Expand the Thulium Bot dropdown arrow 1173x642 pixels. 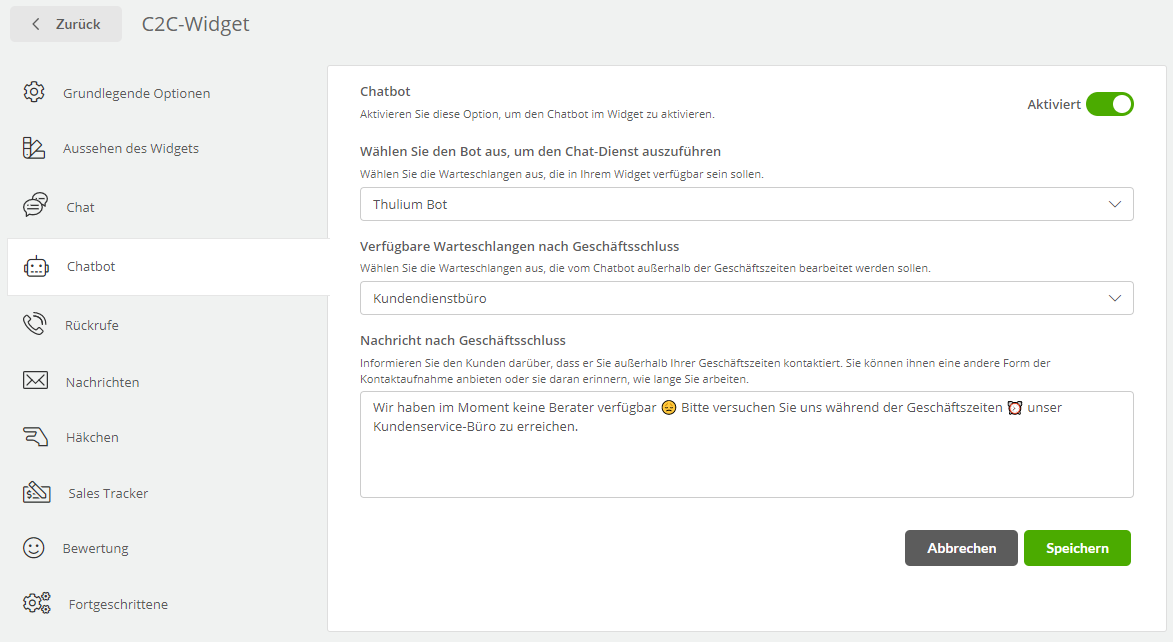pos(1115,204)
